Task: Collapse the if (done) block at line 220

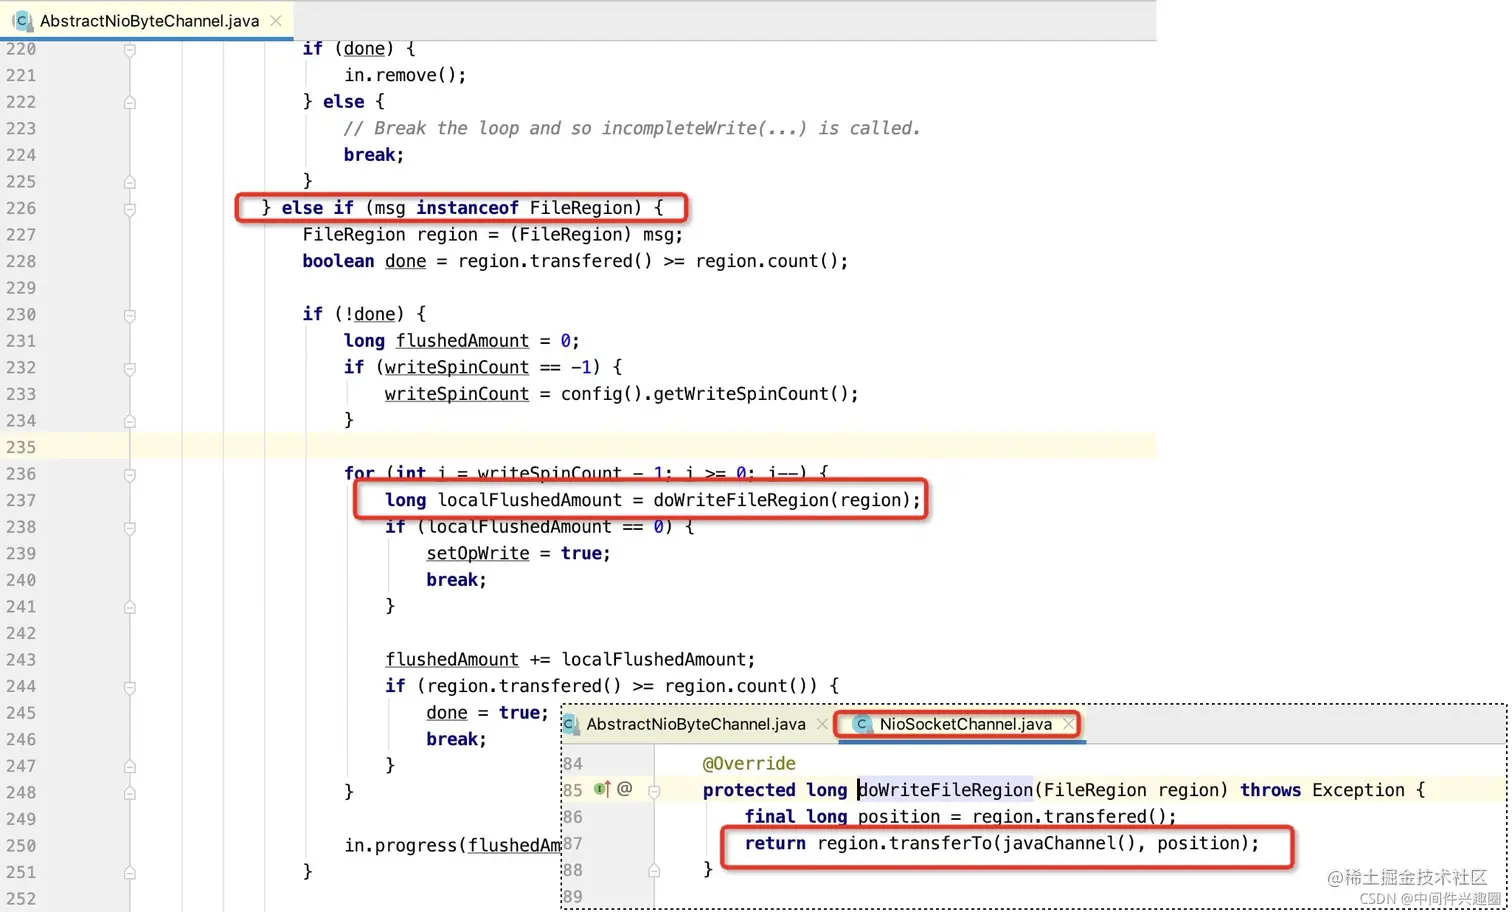Action: pos(130,49)
